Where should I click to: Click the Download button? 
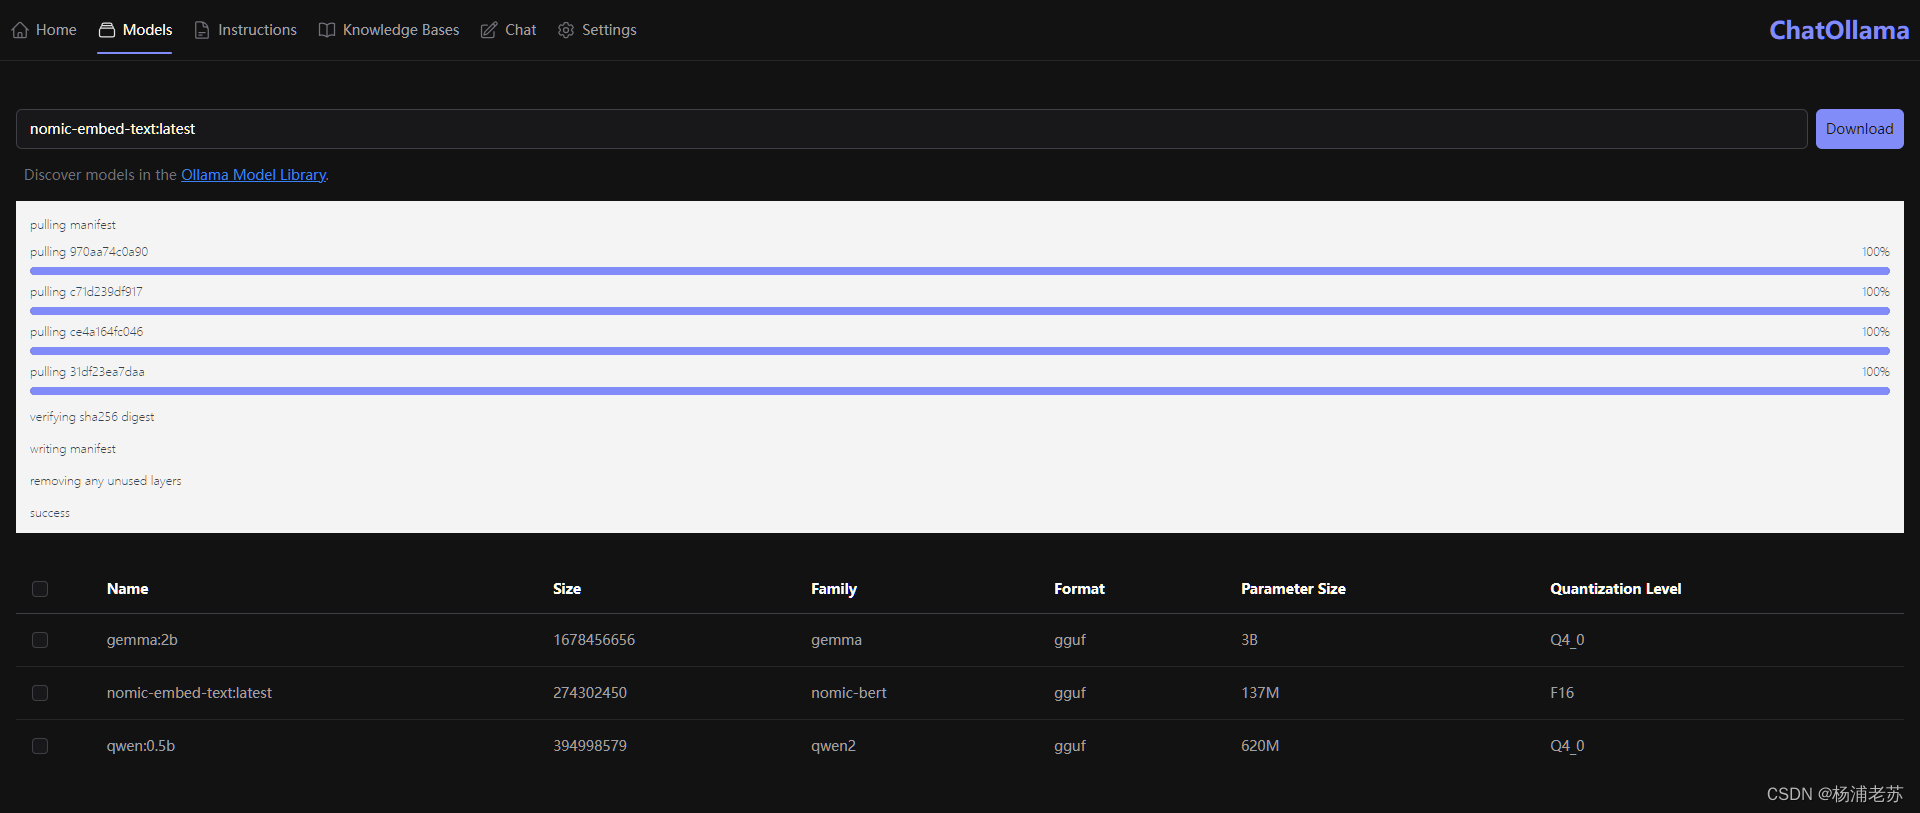(1859, 129)
